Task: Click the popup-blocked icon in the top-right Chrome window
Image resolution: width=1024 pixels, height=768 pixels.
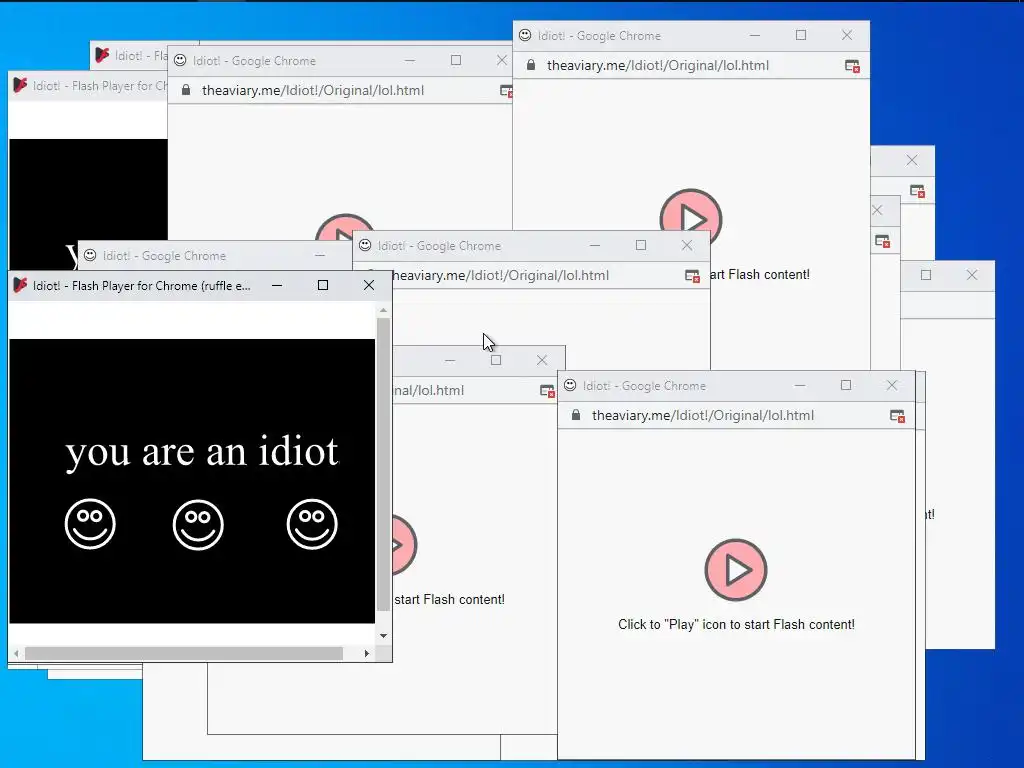Action: (852, 66)
